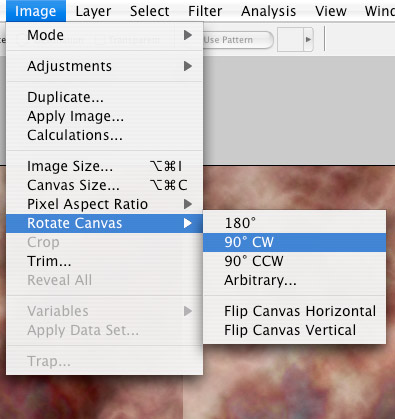This screenshot has width=395, height=419.
Task: Rotate canvas 180 degrees
Action: pyautogui.click(x=295, y=223)
